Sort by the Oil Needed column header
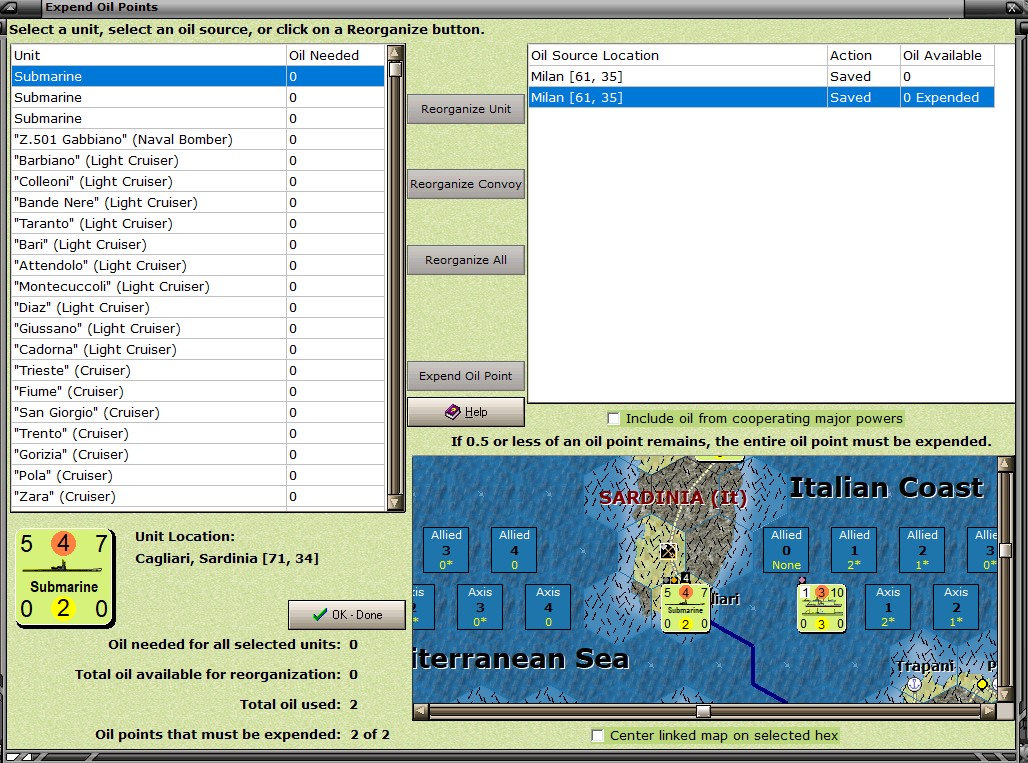This screenshot has height=763, width=1028. [336, 55]
